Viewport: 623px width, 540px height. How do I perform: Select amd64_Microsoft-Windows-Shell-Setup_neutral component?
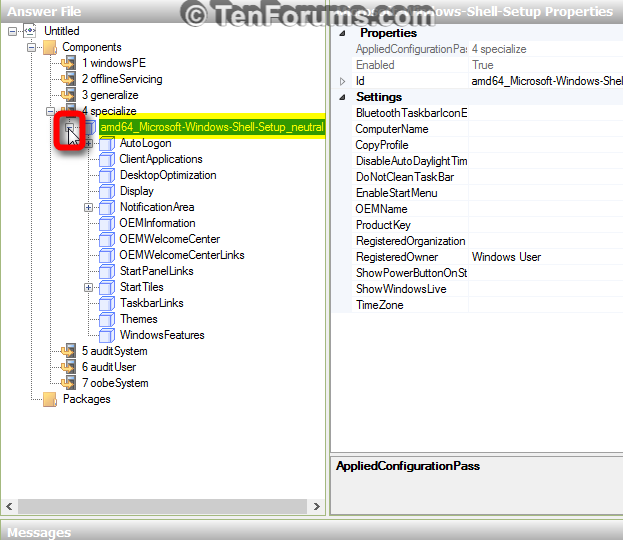click(212, 127)
